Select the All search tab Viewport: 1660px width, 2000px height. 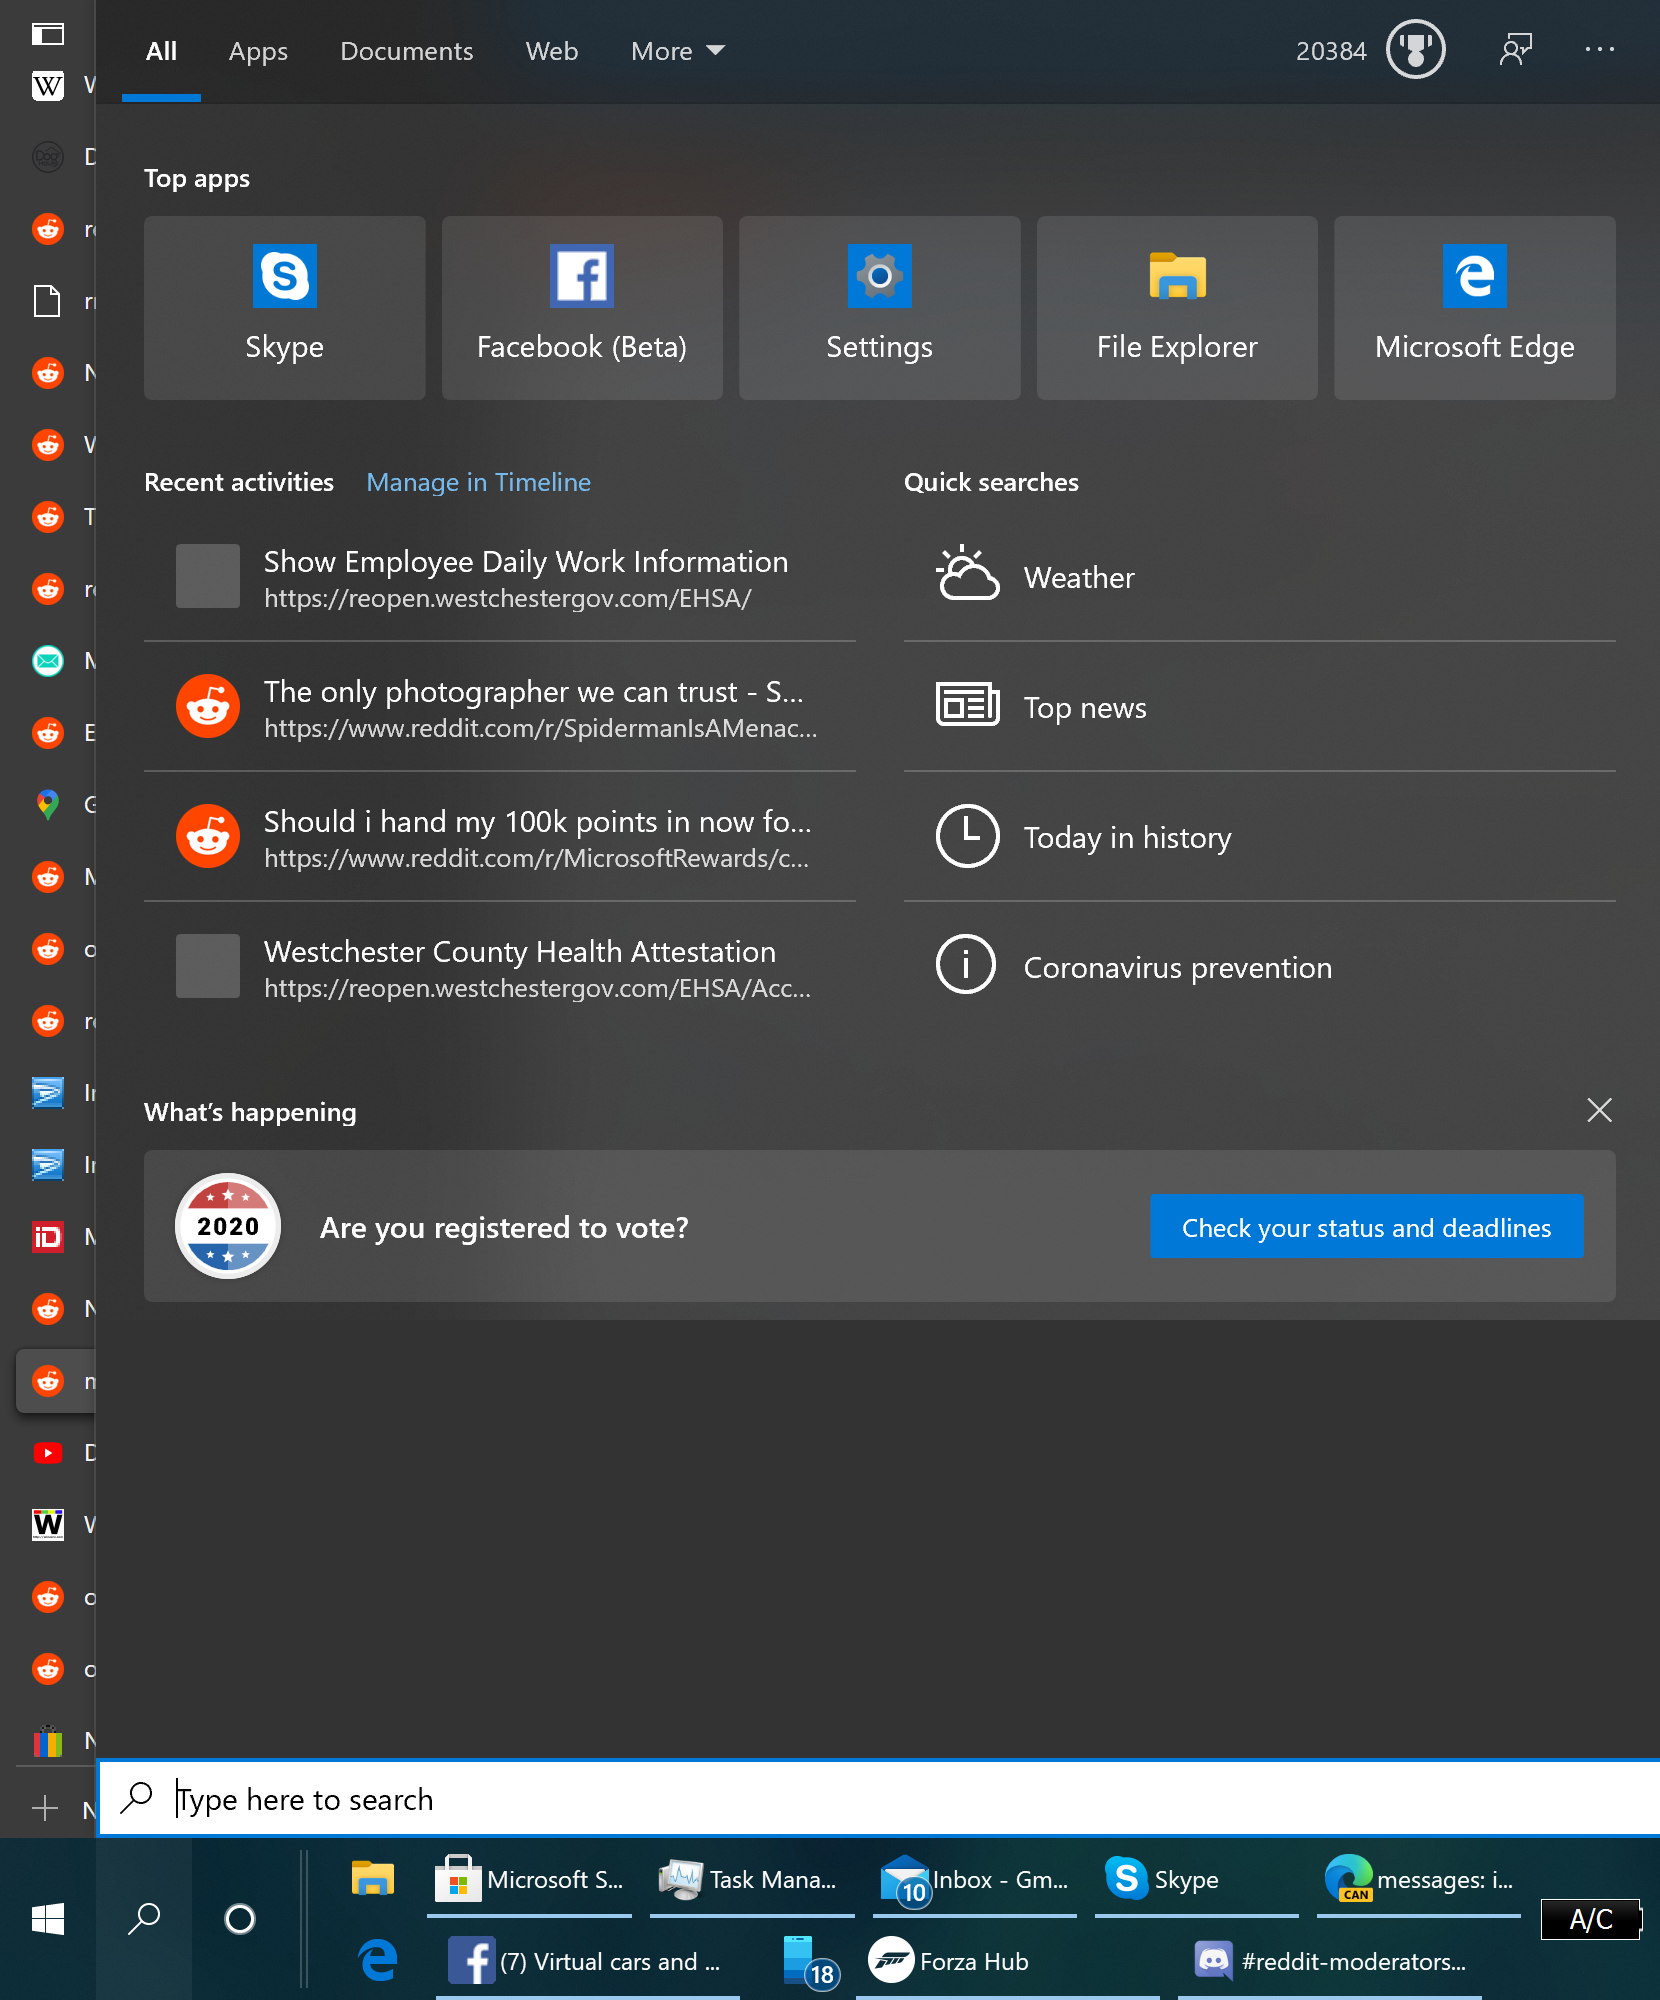[x=161, y=51]
